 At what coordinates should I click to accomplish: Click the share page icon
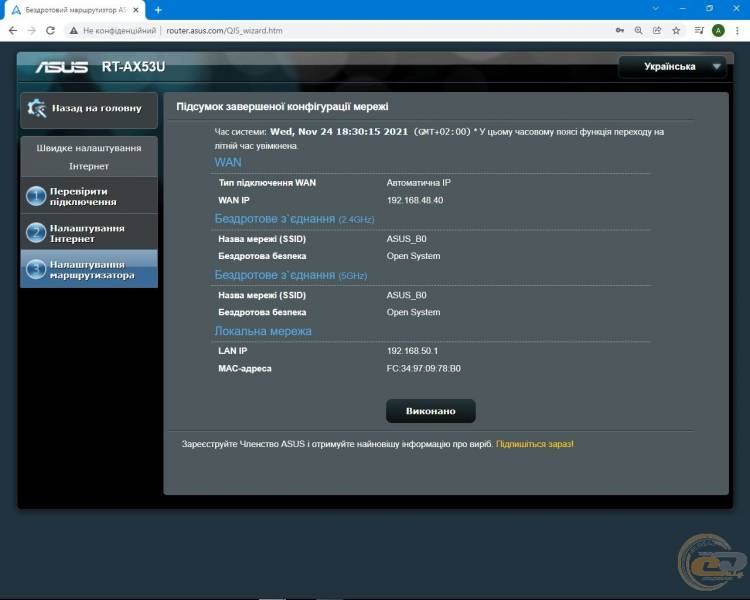657,31
